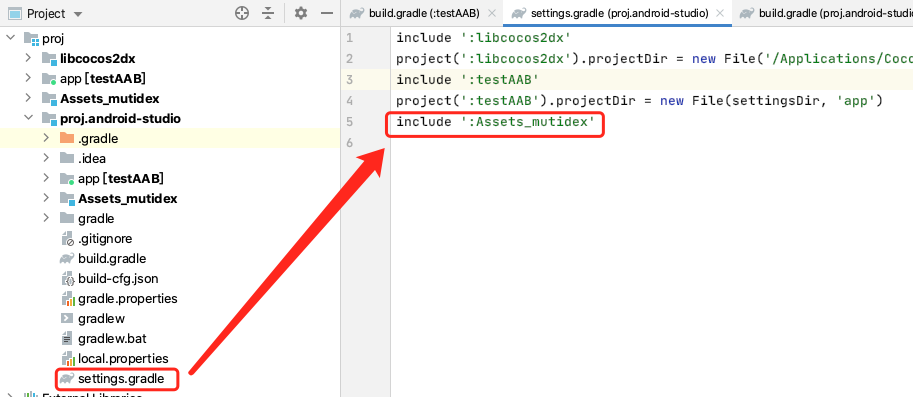The image size is (913, 397).
Task: Click gradlew terminal script icon
Action: tap(67, 318)
